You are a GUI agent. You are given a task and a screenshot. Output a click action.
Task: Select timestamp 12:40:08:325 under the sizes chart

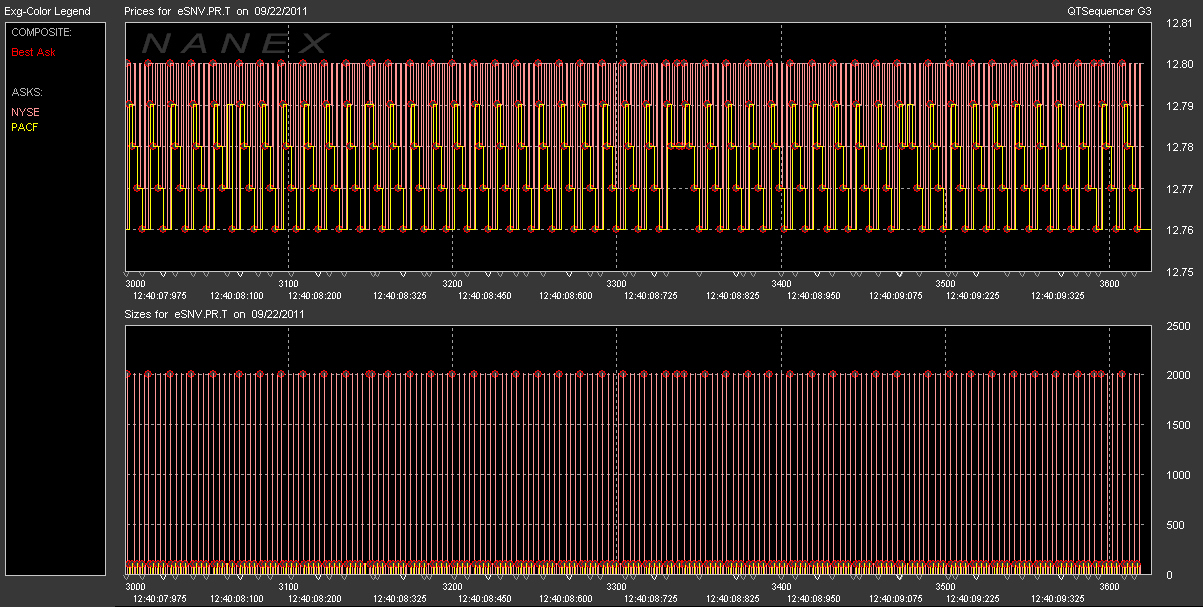pos(400,600)
